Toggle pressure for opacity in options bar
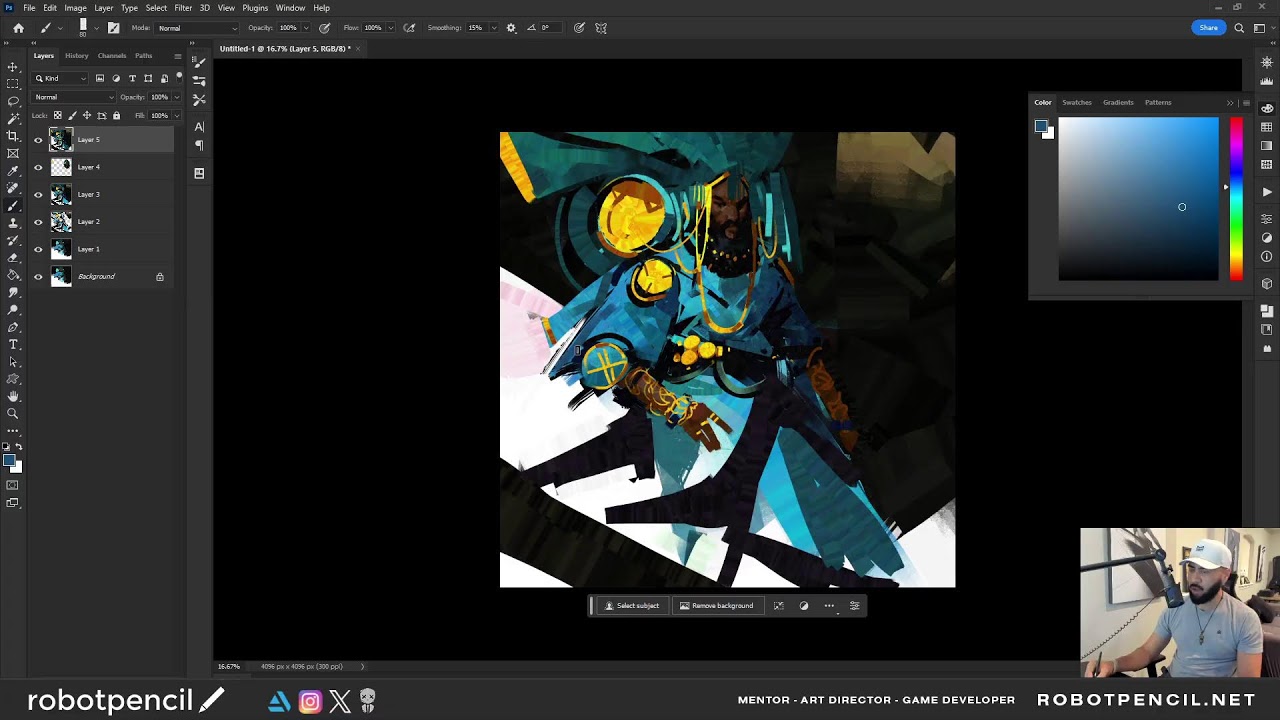Image resolution: width=1280 pixels, height=720 pixels. pos(325,28)
